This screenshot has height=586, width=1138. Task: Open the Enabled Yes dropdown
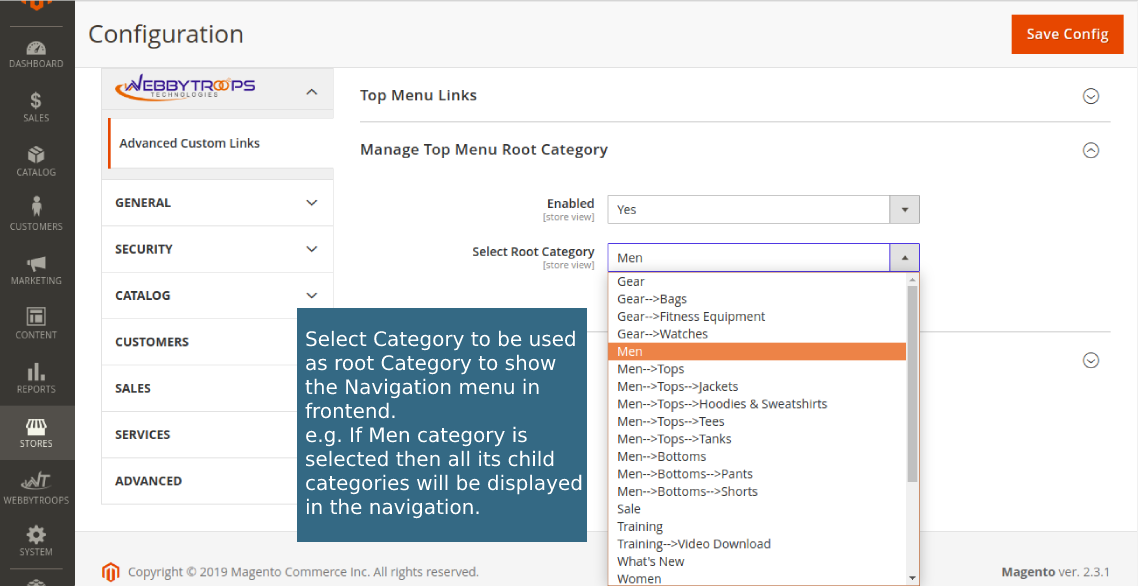pos(764,209)
